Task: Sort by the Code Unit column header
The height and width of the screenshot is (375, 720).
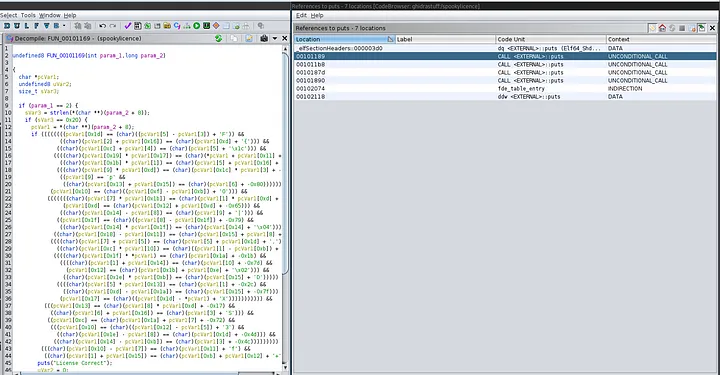Action: (551, 39)
